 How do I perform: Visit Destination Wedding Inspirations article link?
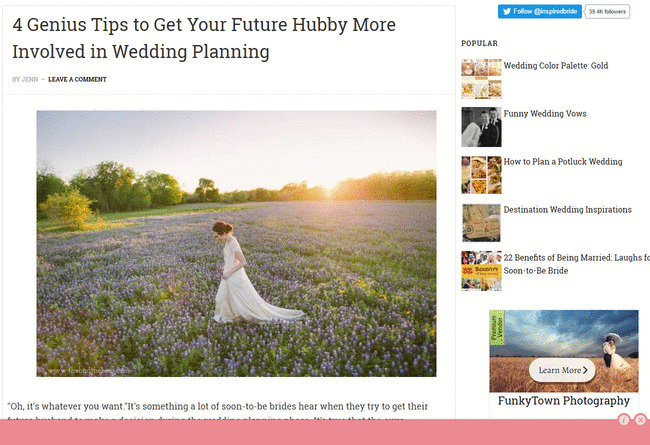(568, 210)
